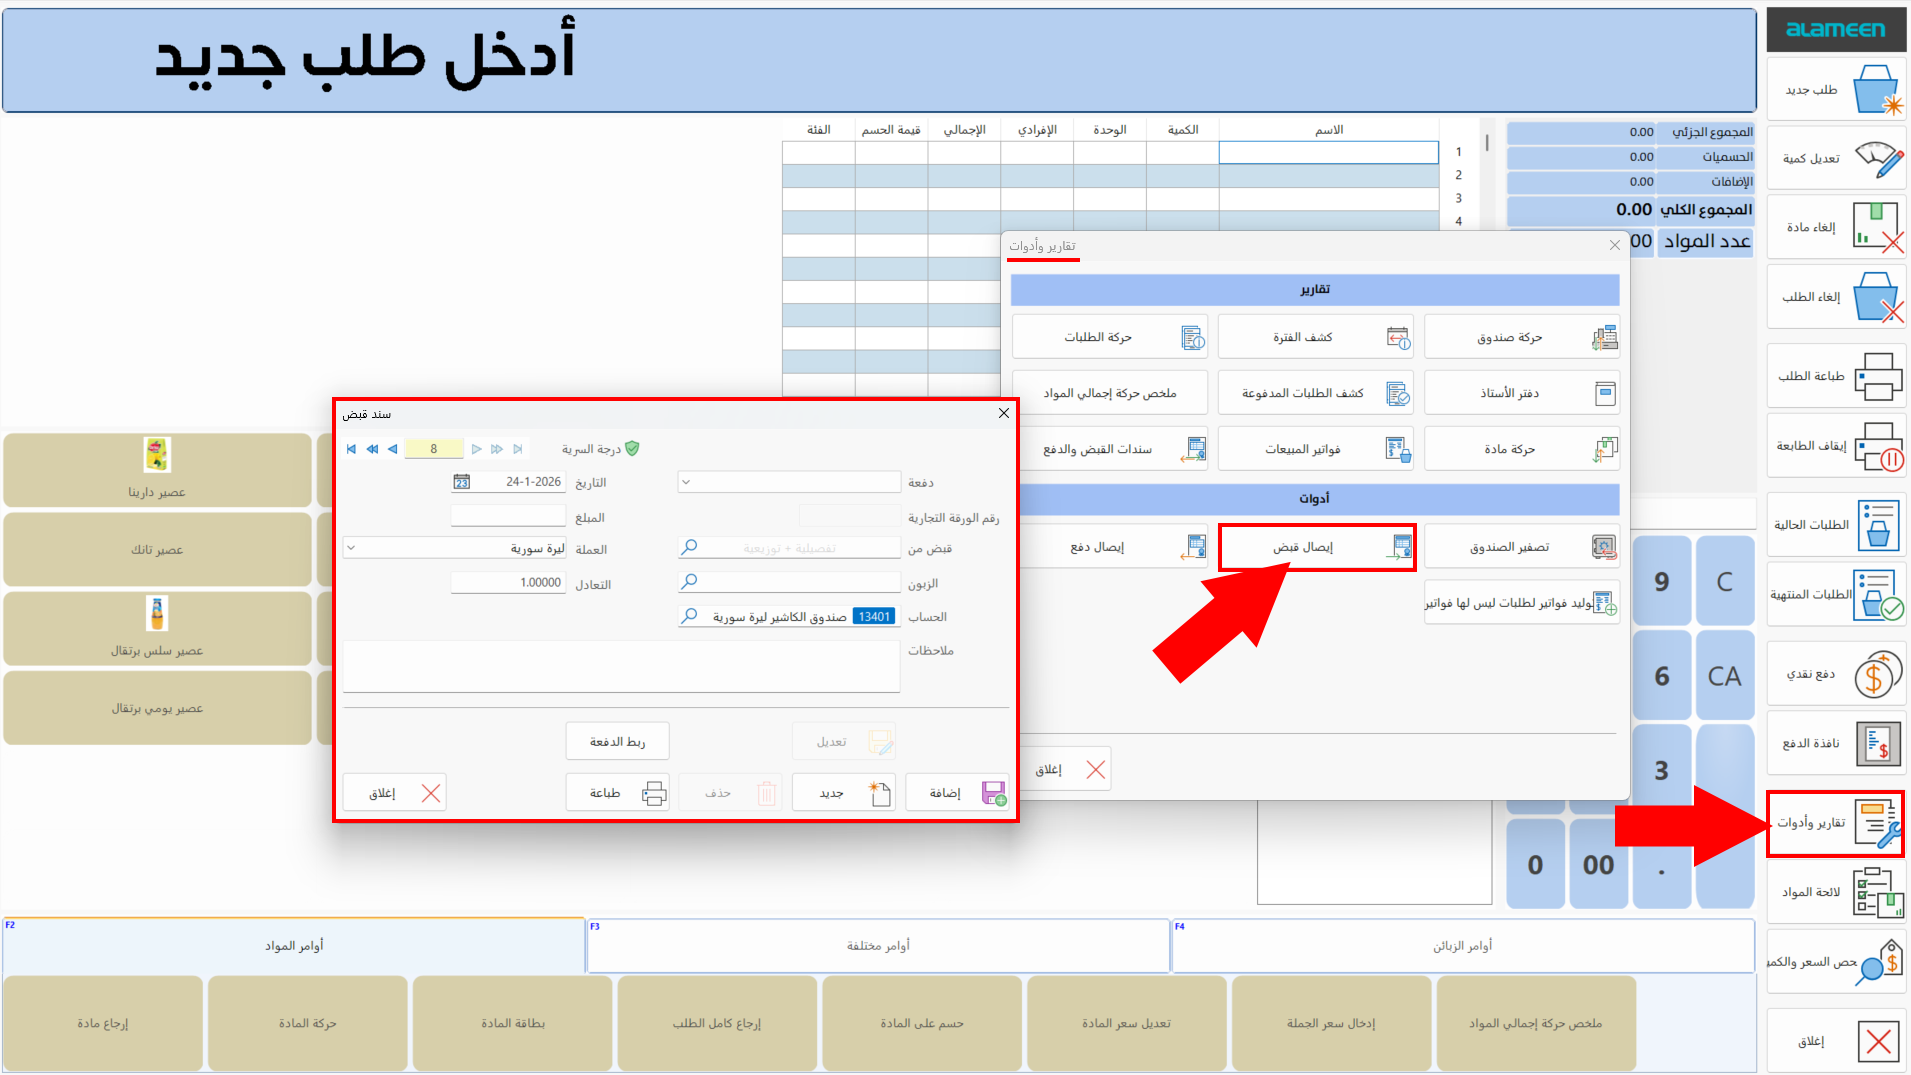1911x1075 pixels.
Task: Click search icon in قبض من field
Action: (689, 548)
